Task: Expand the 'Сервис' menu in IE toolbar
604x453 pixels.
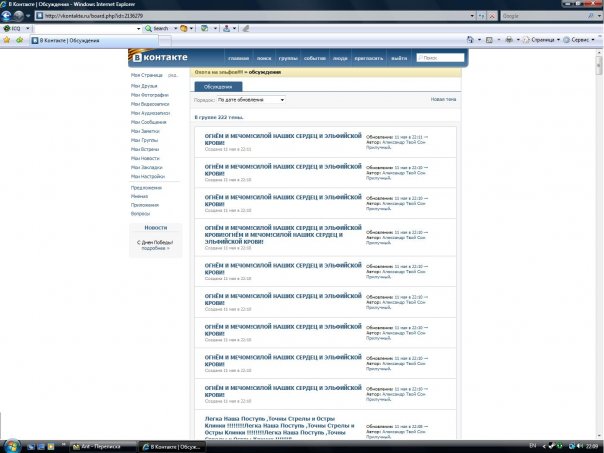Action: click(x=580, y=40)
